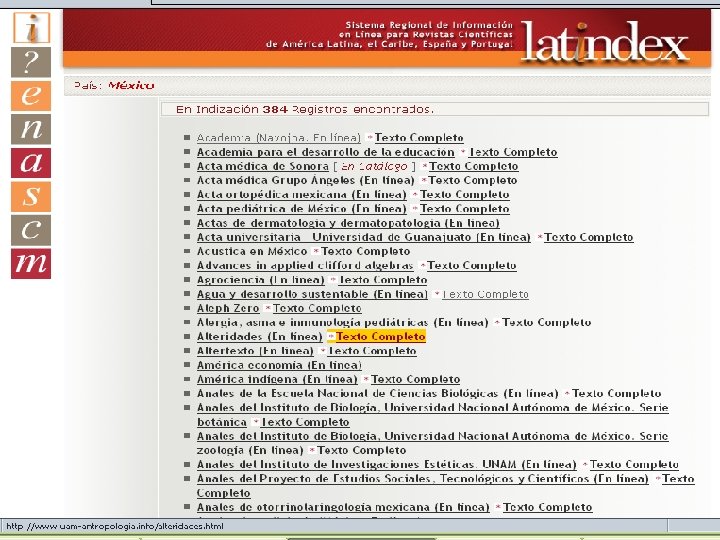Open Texto Completo for Acta universitaria
The width and height of the screenshot is (720, 540).
click(589, 237)
